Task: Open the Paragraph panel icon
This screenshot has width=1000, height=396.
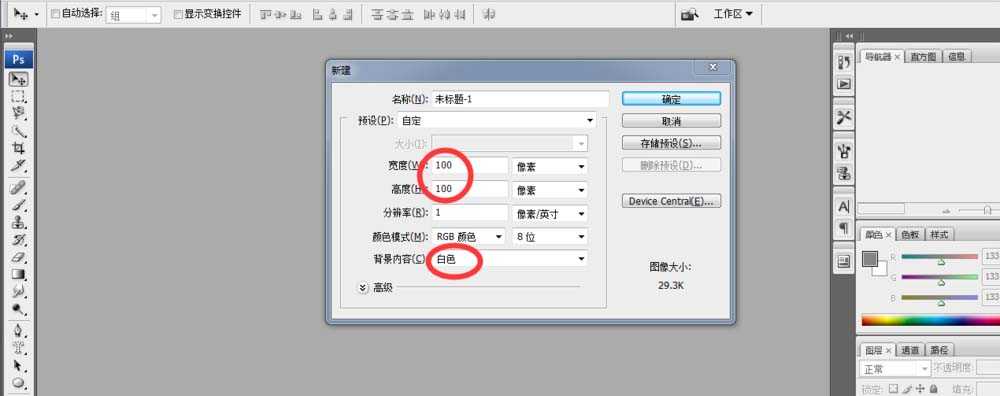Action: tap(844, 227)
